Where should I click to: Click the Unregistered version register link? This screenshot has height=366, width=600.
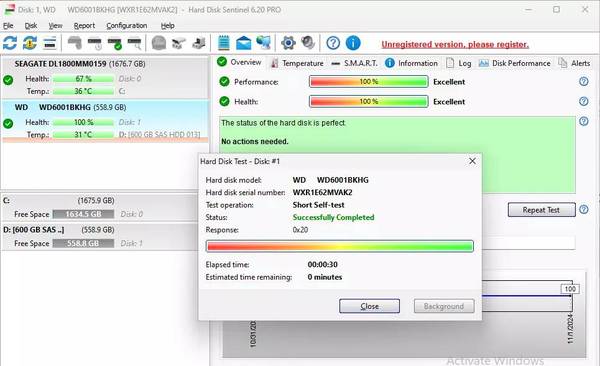coord(455,44)
